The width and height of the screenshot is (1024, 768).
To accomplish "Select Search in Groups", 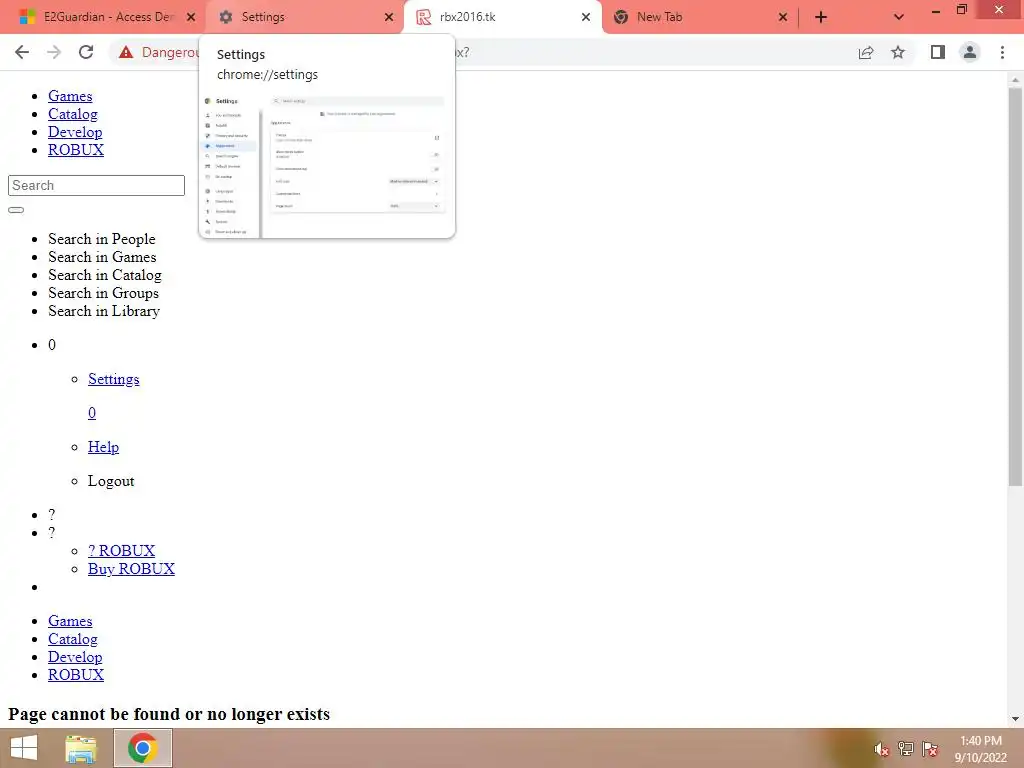I will click(x=103, y=293).
